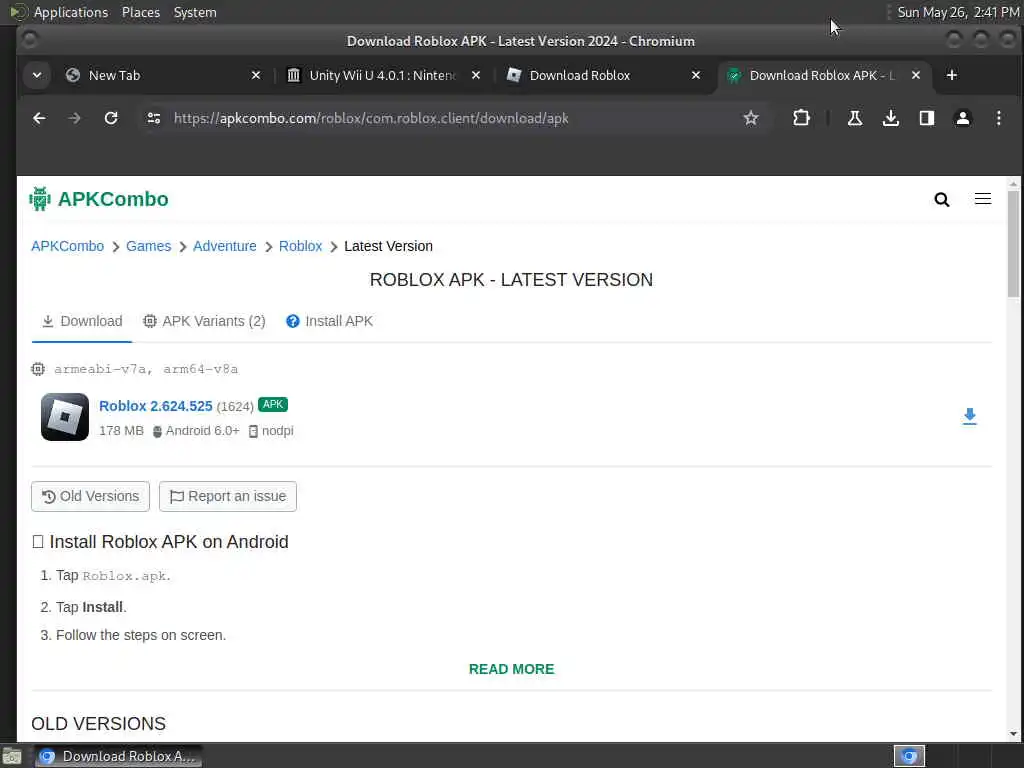This screenshot has height=768, width=1024.
Task: Click the scrollbar up arrow
Action: (1013, 184)
